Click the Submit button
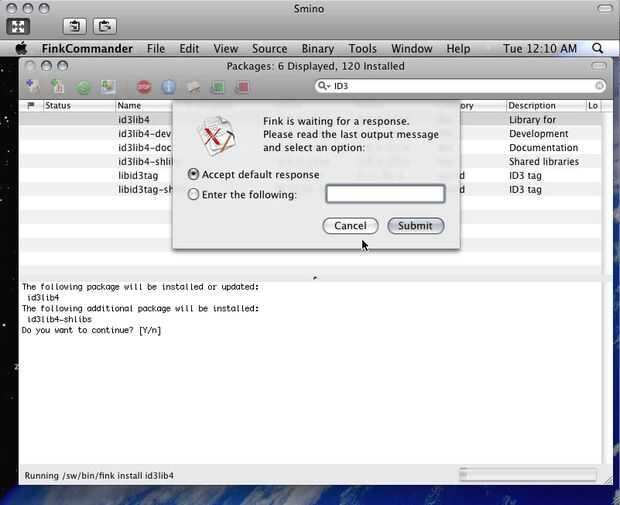620x505 pixels. click(x=416, y=226)
